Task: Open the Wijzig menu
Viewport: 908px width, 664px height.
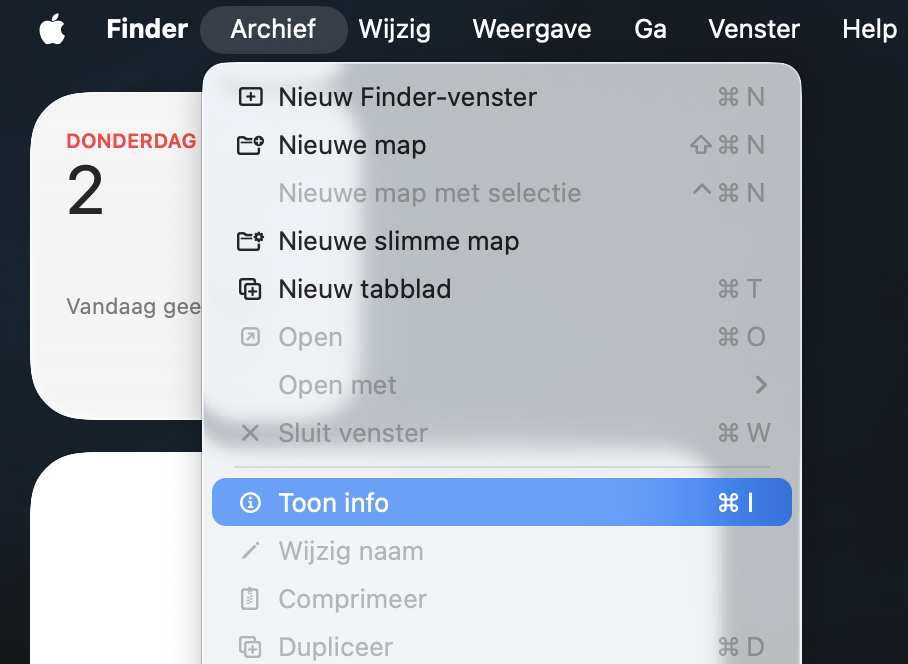Action: tap(394, 29)
